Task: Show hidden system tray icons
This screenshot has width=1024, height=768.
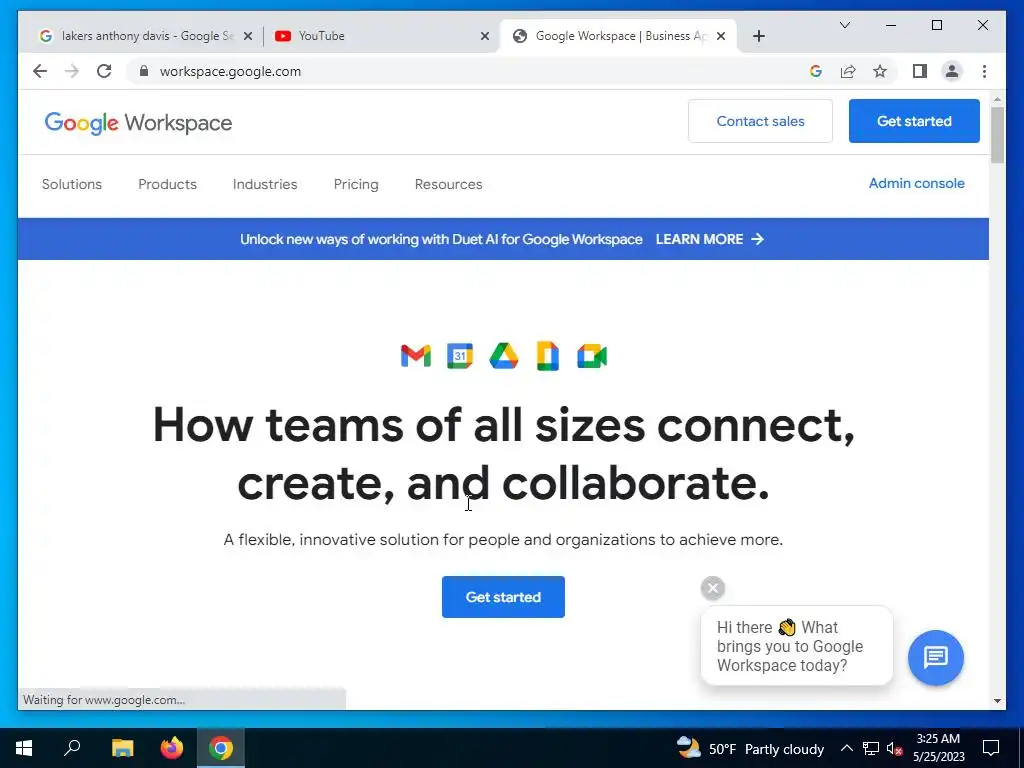Action: coord(846,748)
